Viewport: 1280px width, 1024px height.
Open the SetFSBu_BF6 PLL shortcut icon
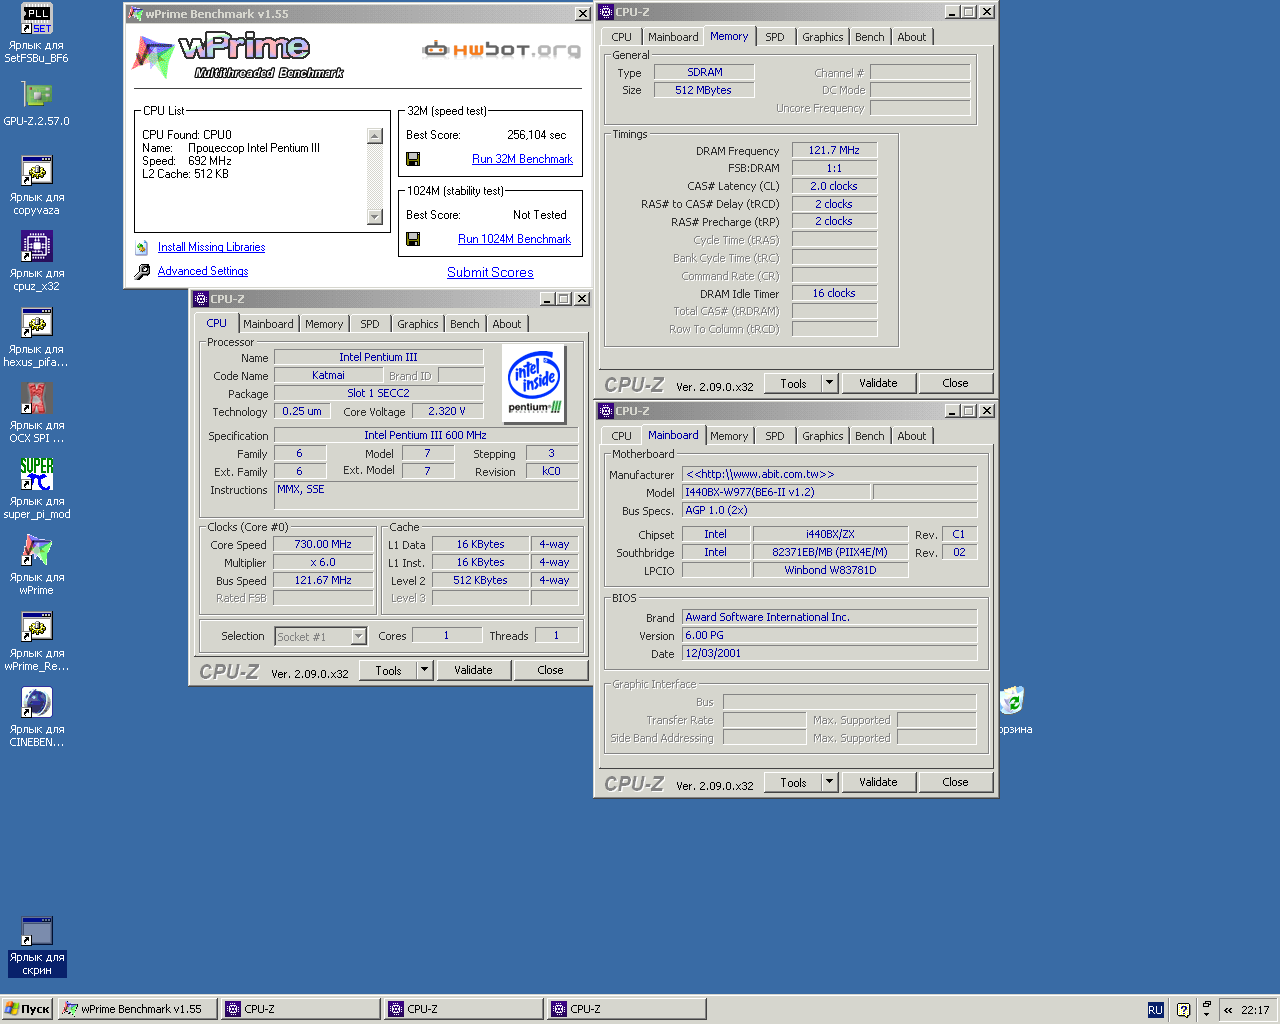[37, 18]
